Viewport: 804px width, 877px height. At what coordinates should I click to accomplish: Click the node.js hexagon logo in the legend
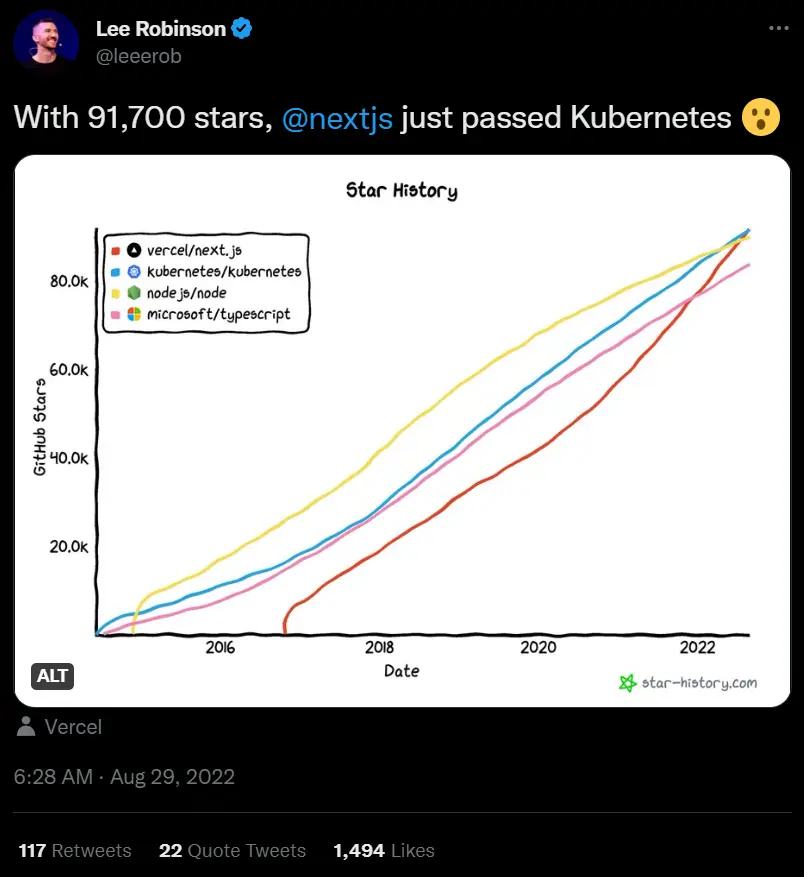point(134,293)
